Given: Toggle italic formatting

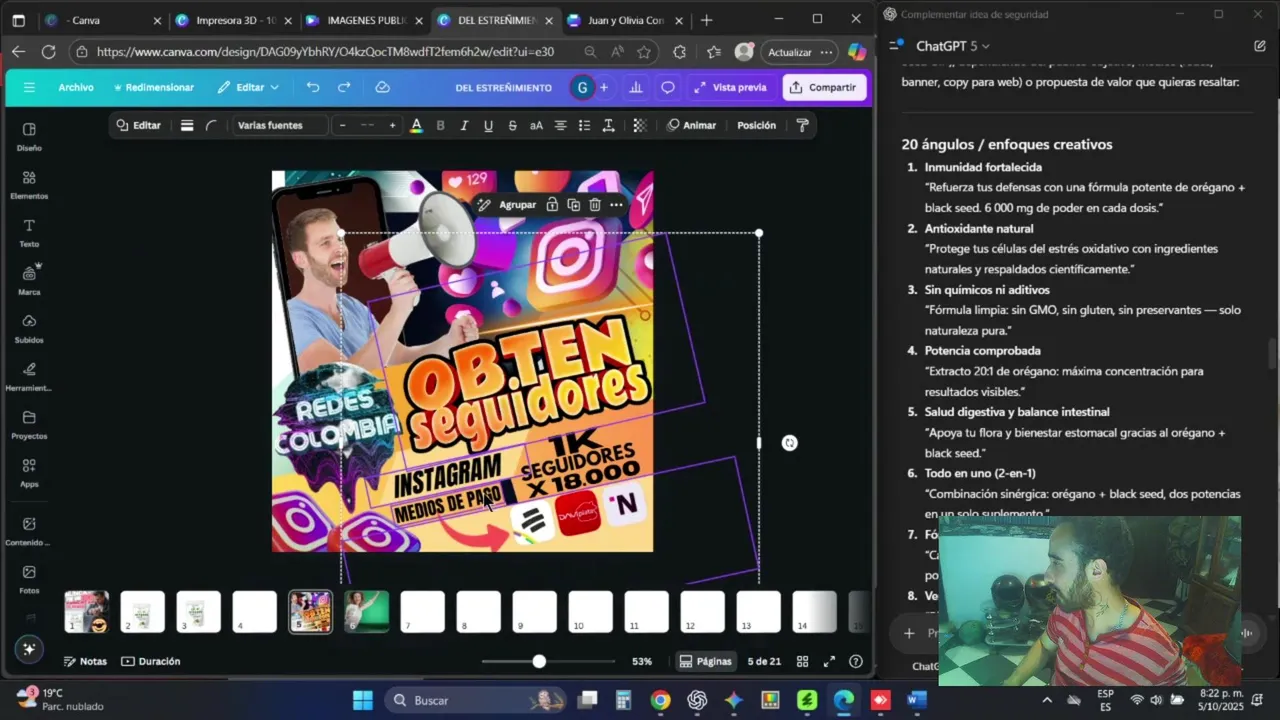Looking at the screenshot, I should pyautogui.click(x=464, y=126).
